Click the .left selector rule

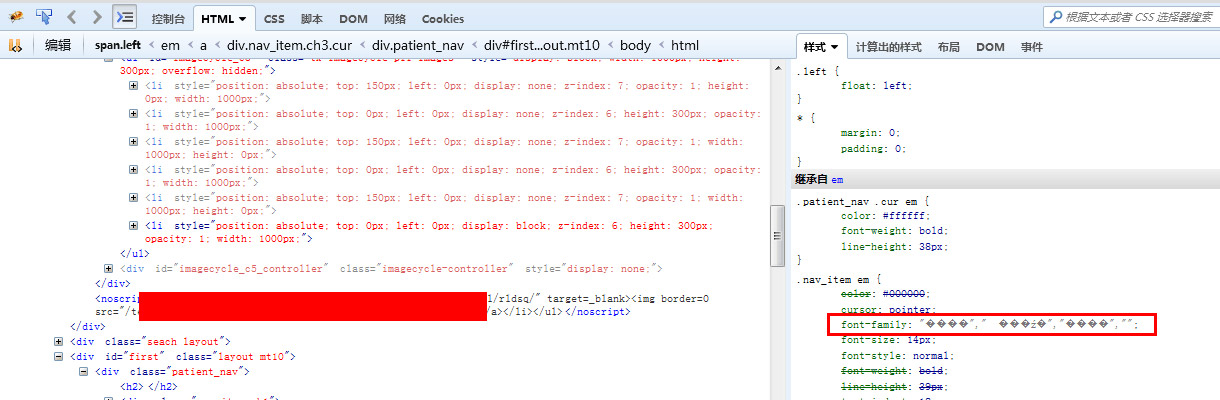pyautogui.click(x=812, y=71)
